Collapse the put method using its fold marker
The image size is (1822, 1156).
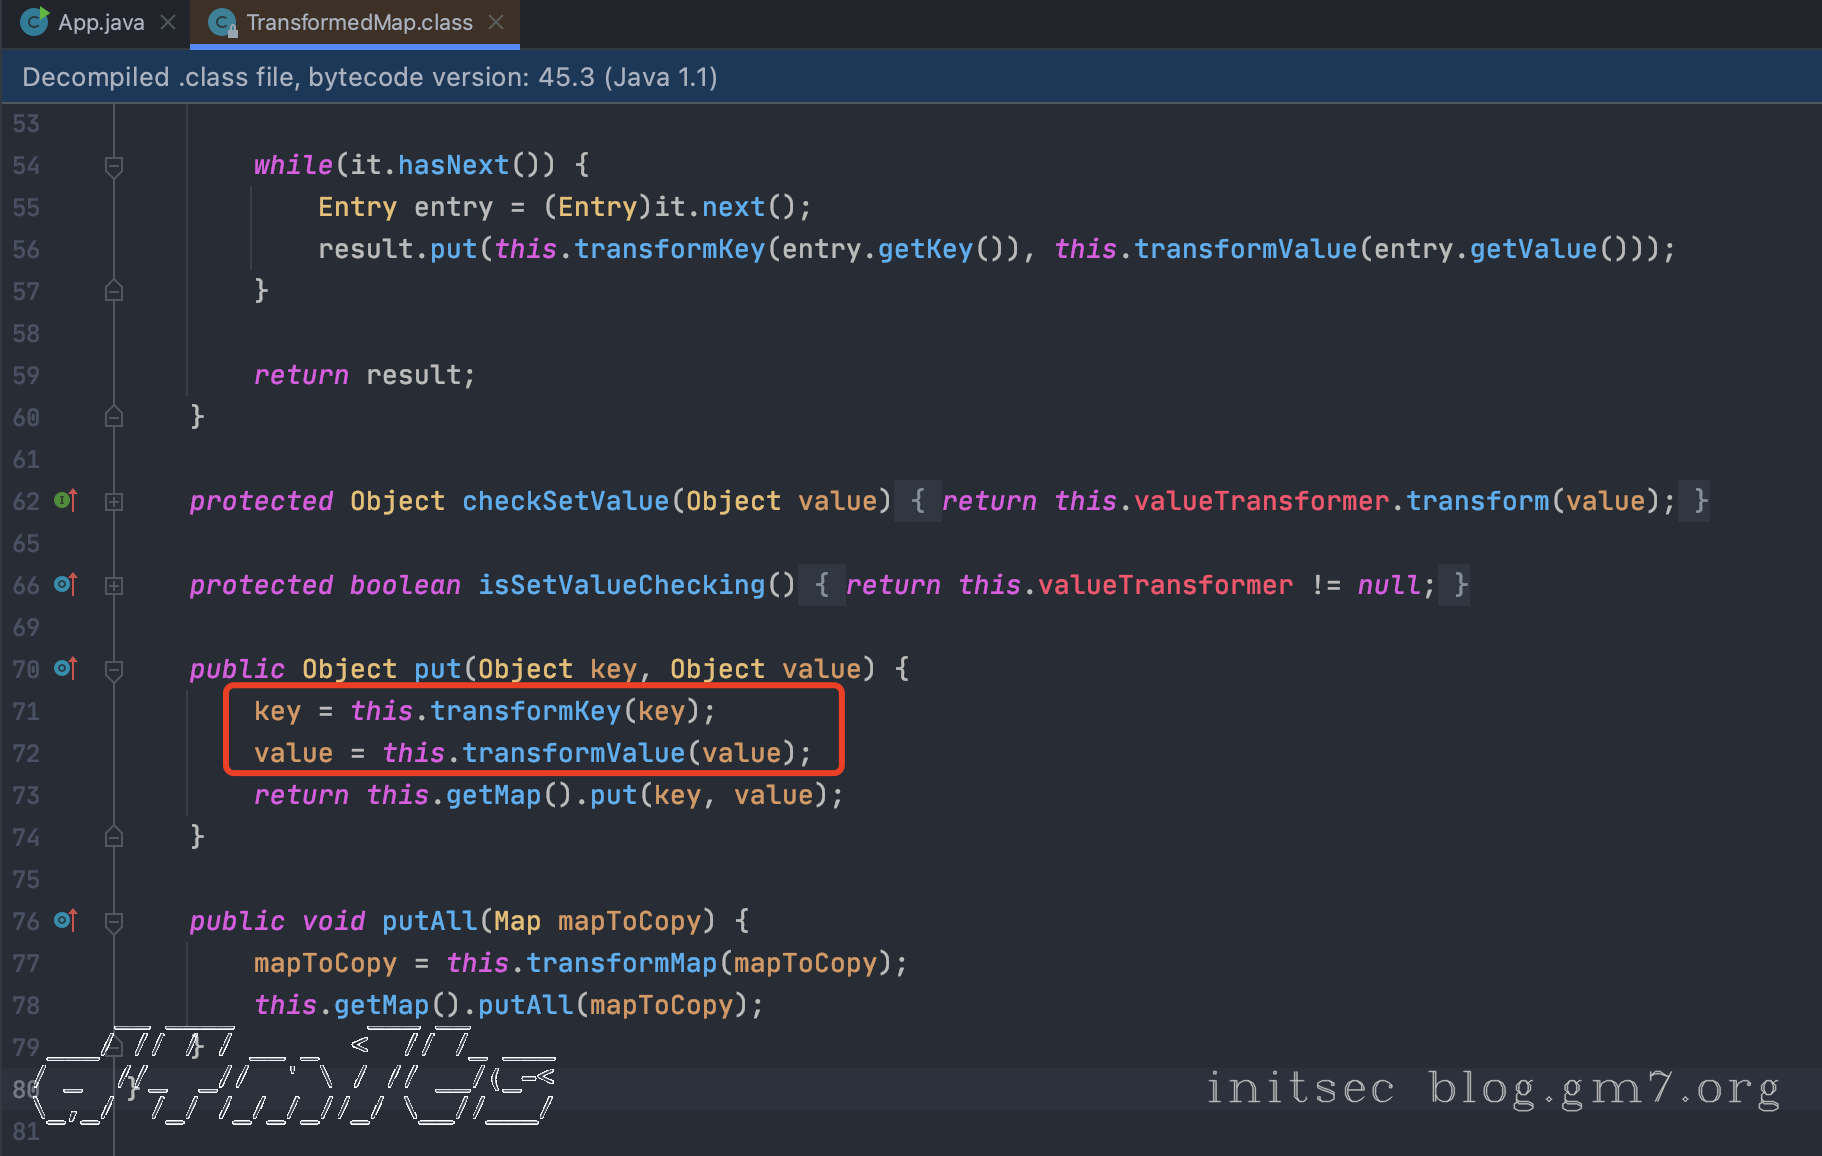[x=114, y=670]
